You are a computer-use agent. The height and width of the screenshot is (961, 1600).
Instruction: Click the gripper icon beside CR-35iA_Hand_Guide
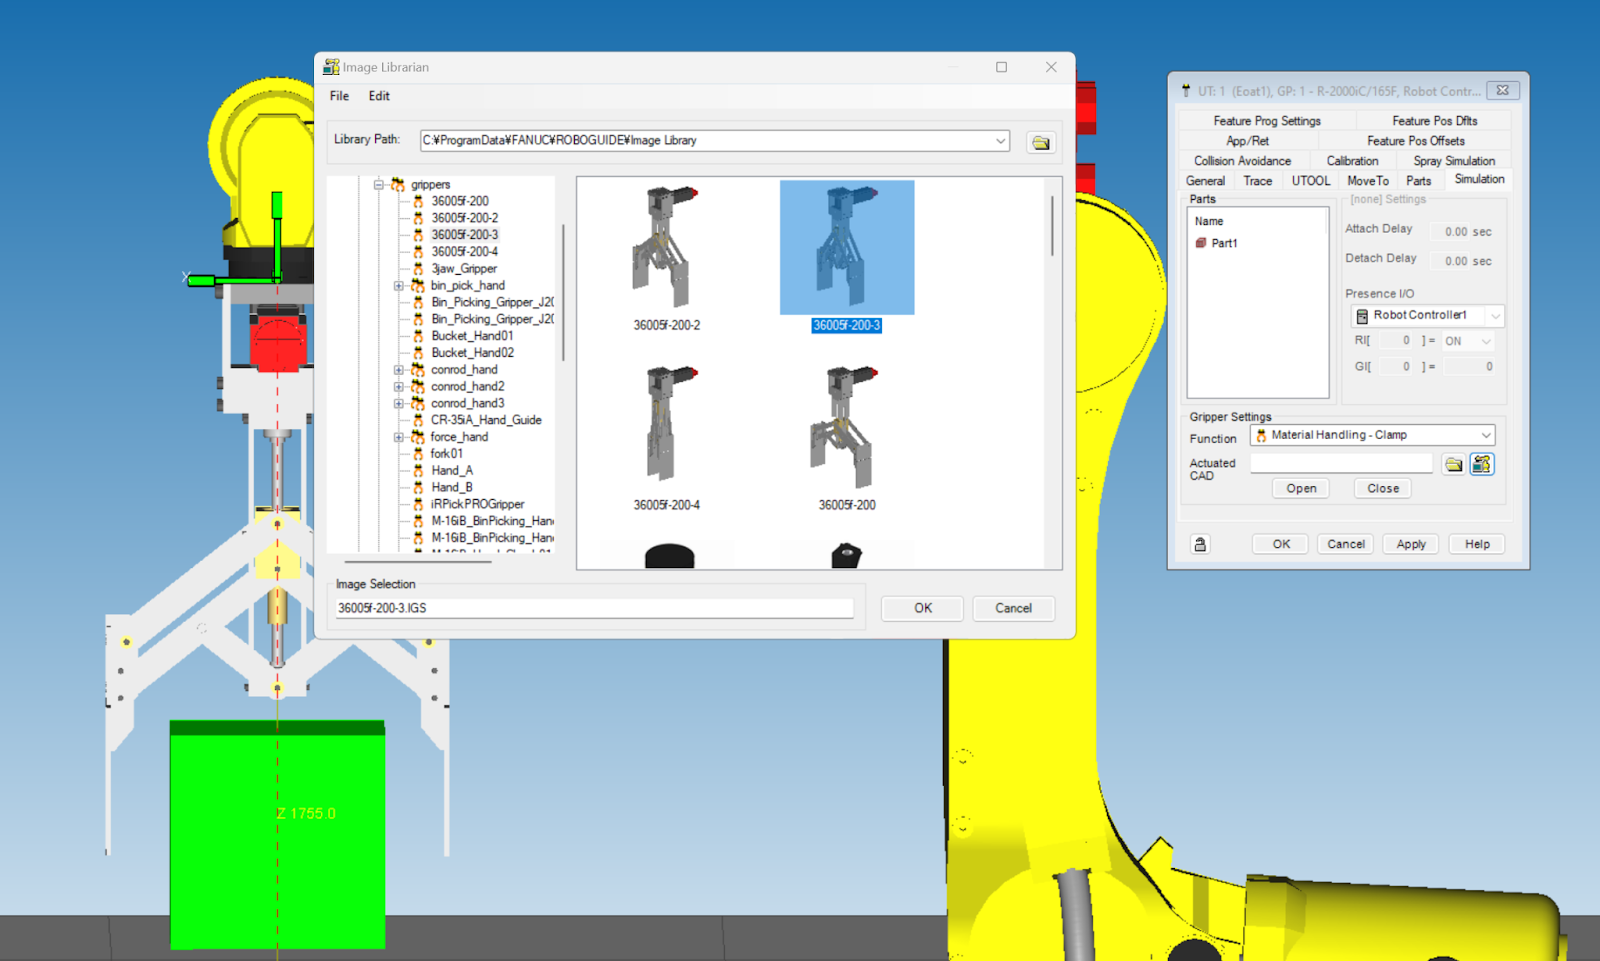[418, 420]
